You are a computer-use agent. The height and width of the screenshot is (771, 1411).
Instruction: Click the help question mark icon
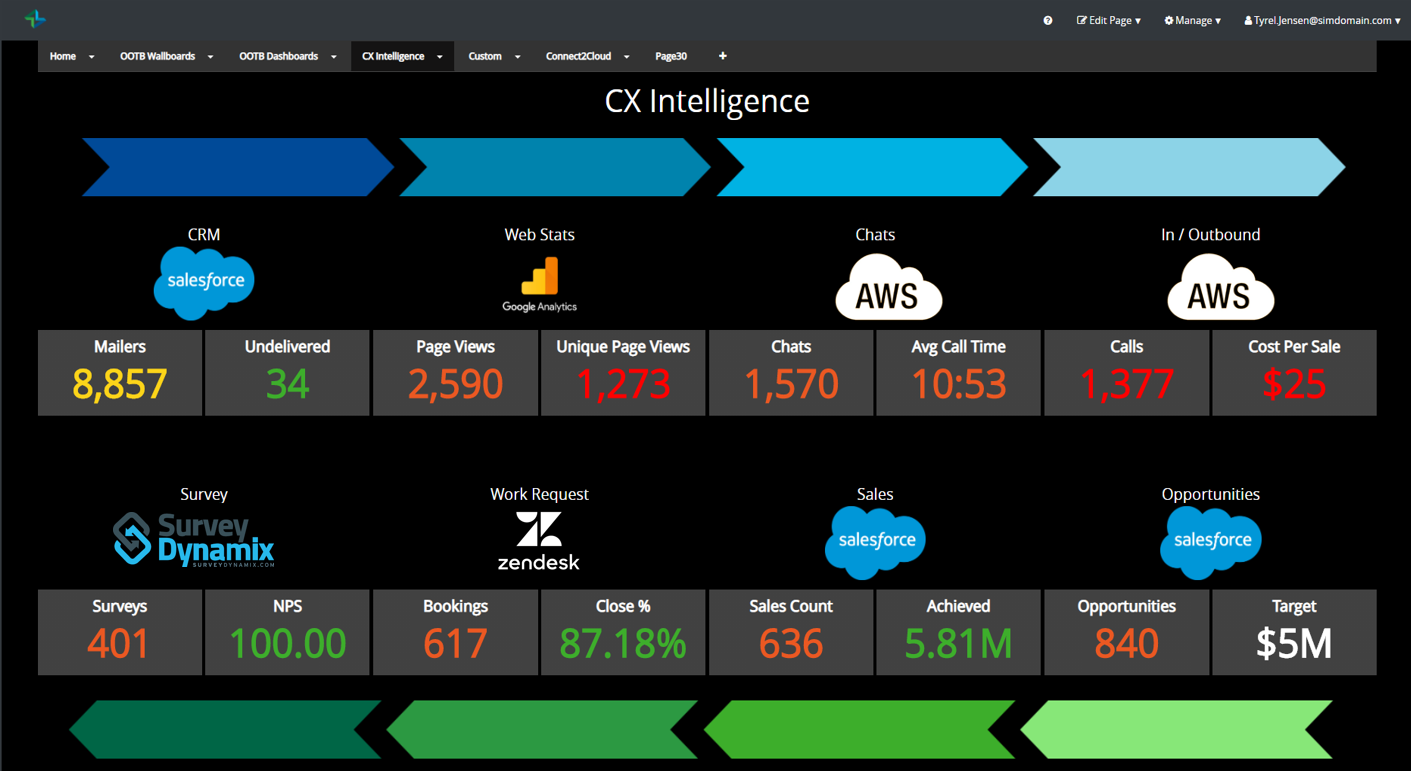[1047, 20]
